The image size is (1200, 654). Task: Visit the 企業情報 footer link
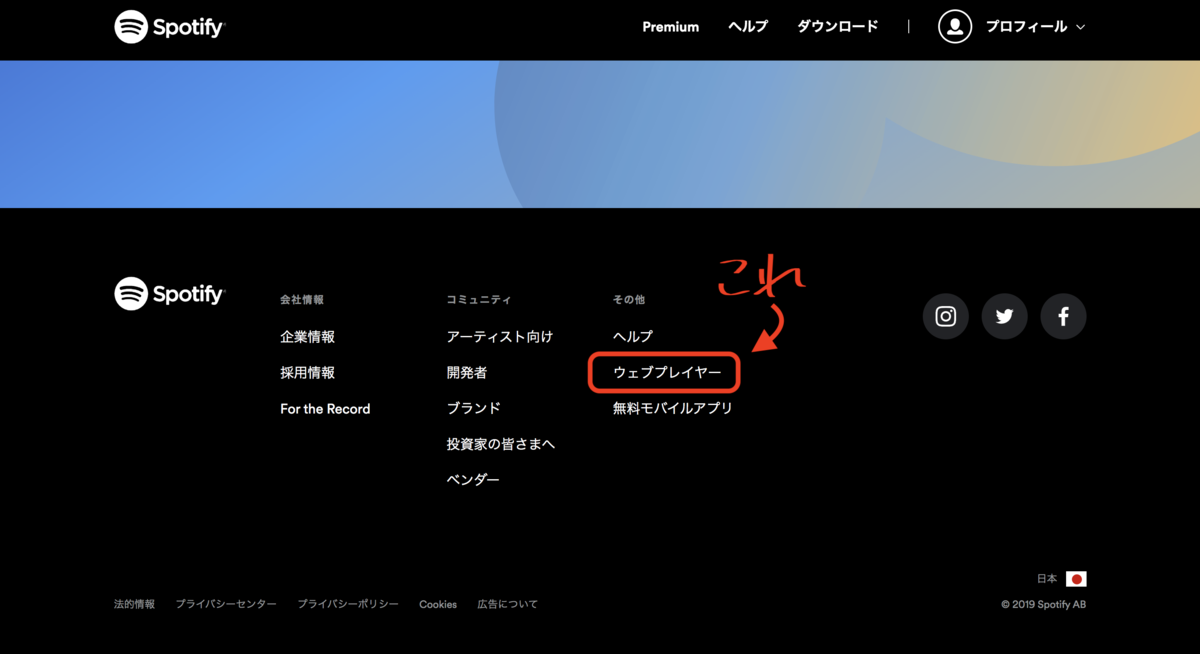coord(307,337)
